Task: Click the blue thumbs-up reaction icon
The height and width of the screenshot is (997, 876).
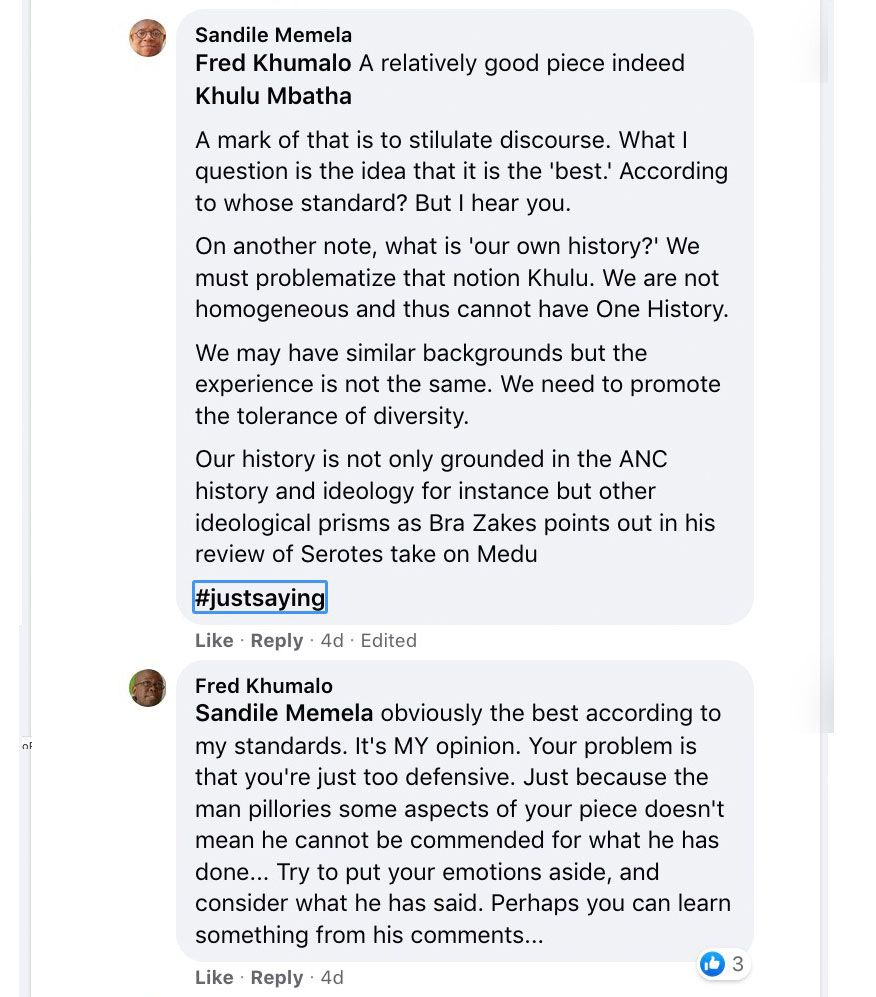Action: (x=712, y=964)
